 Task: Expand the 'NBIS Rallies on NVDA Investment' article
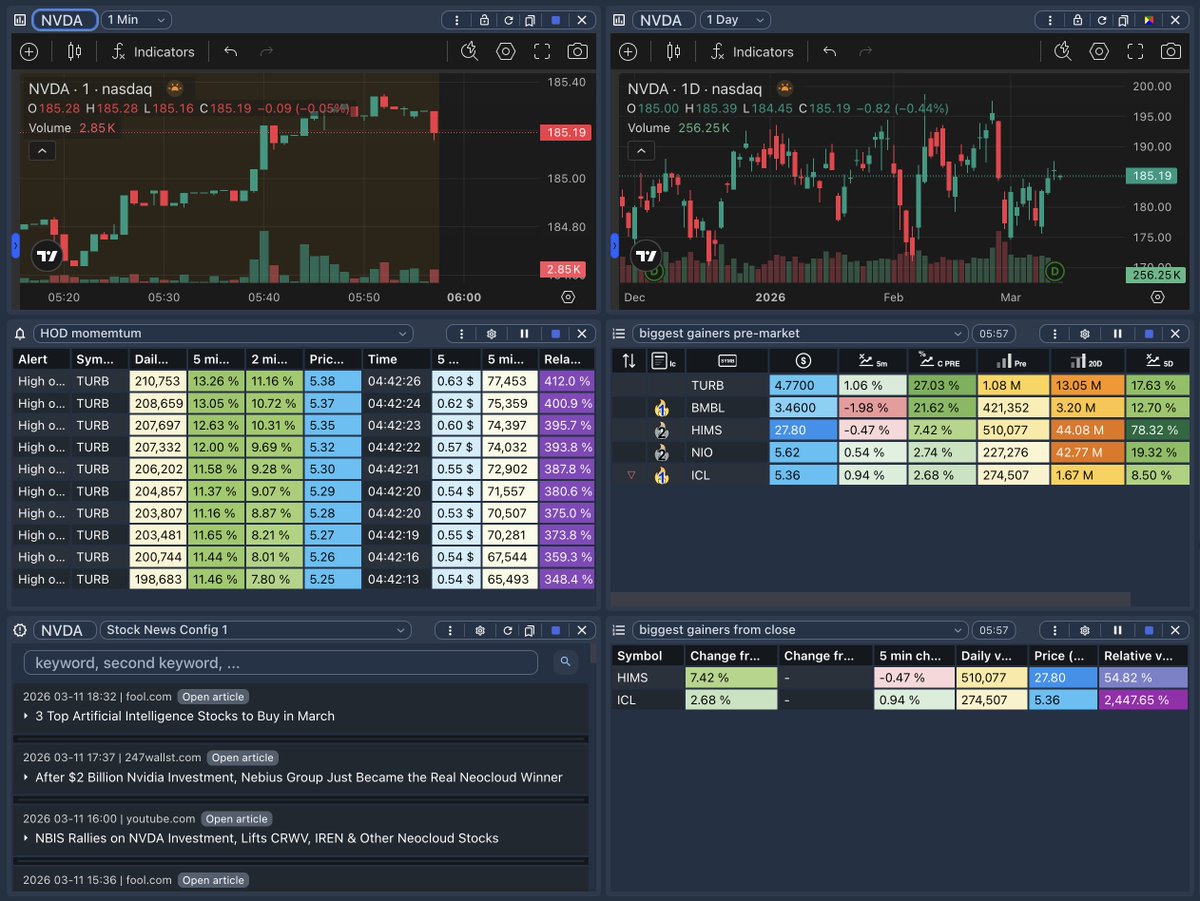pyautogui.click(x=26, y=838)
